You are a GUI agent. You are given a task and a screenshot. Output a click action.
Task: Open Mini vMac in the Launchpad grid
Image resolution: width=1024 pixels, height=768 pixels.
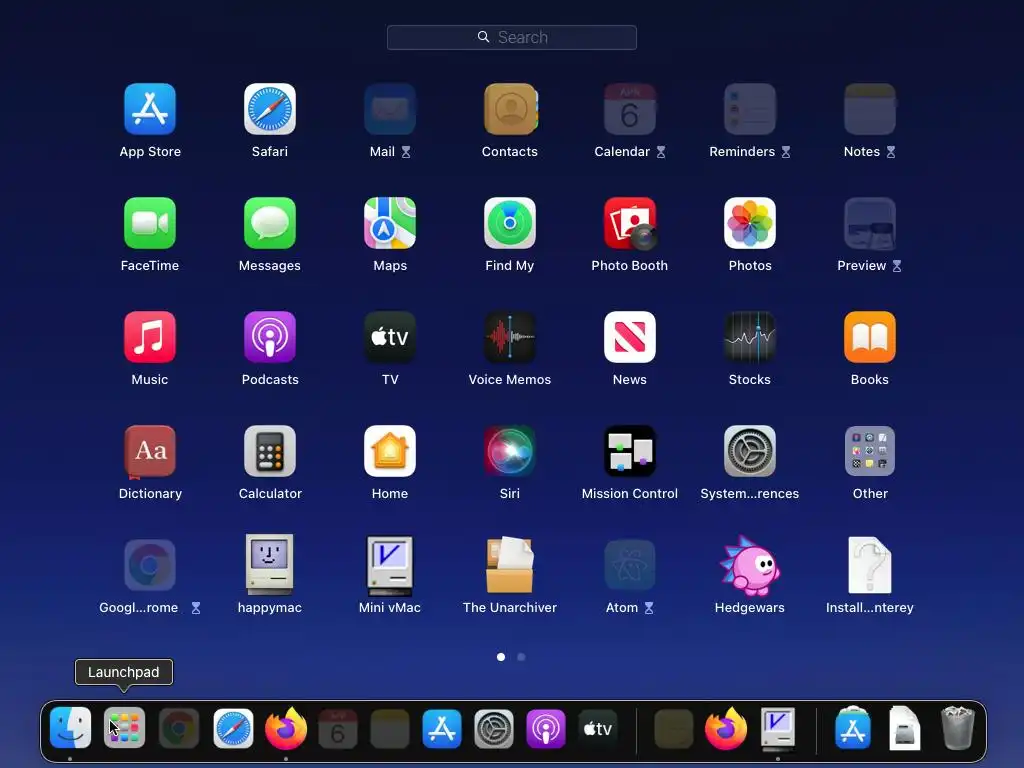coord(390,566)
